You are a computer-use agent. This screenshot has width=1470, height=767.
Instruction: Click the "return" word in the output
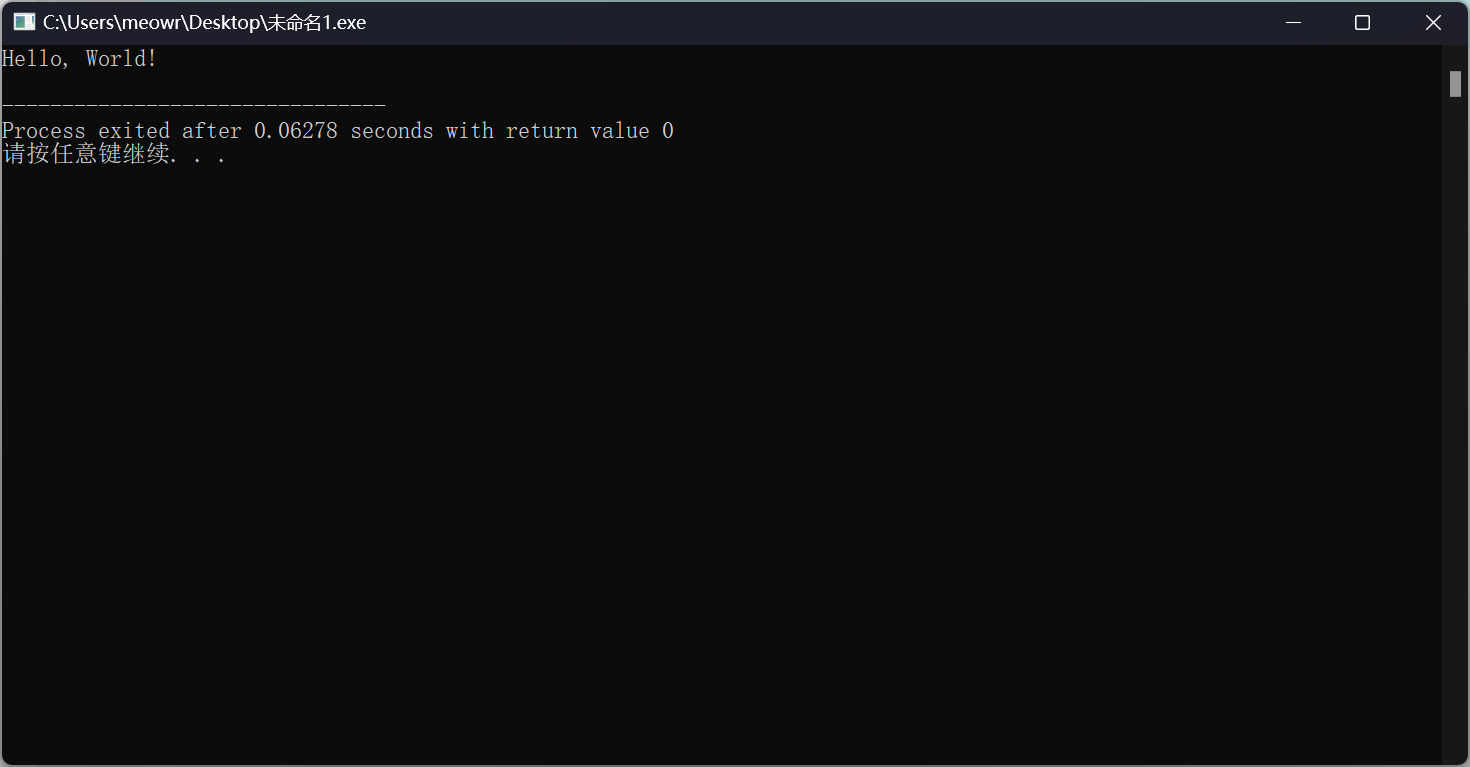click(541, 131)
